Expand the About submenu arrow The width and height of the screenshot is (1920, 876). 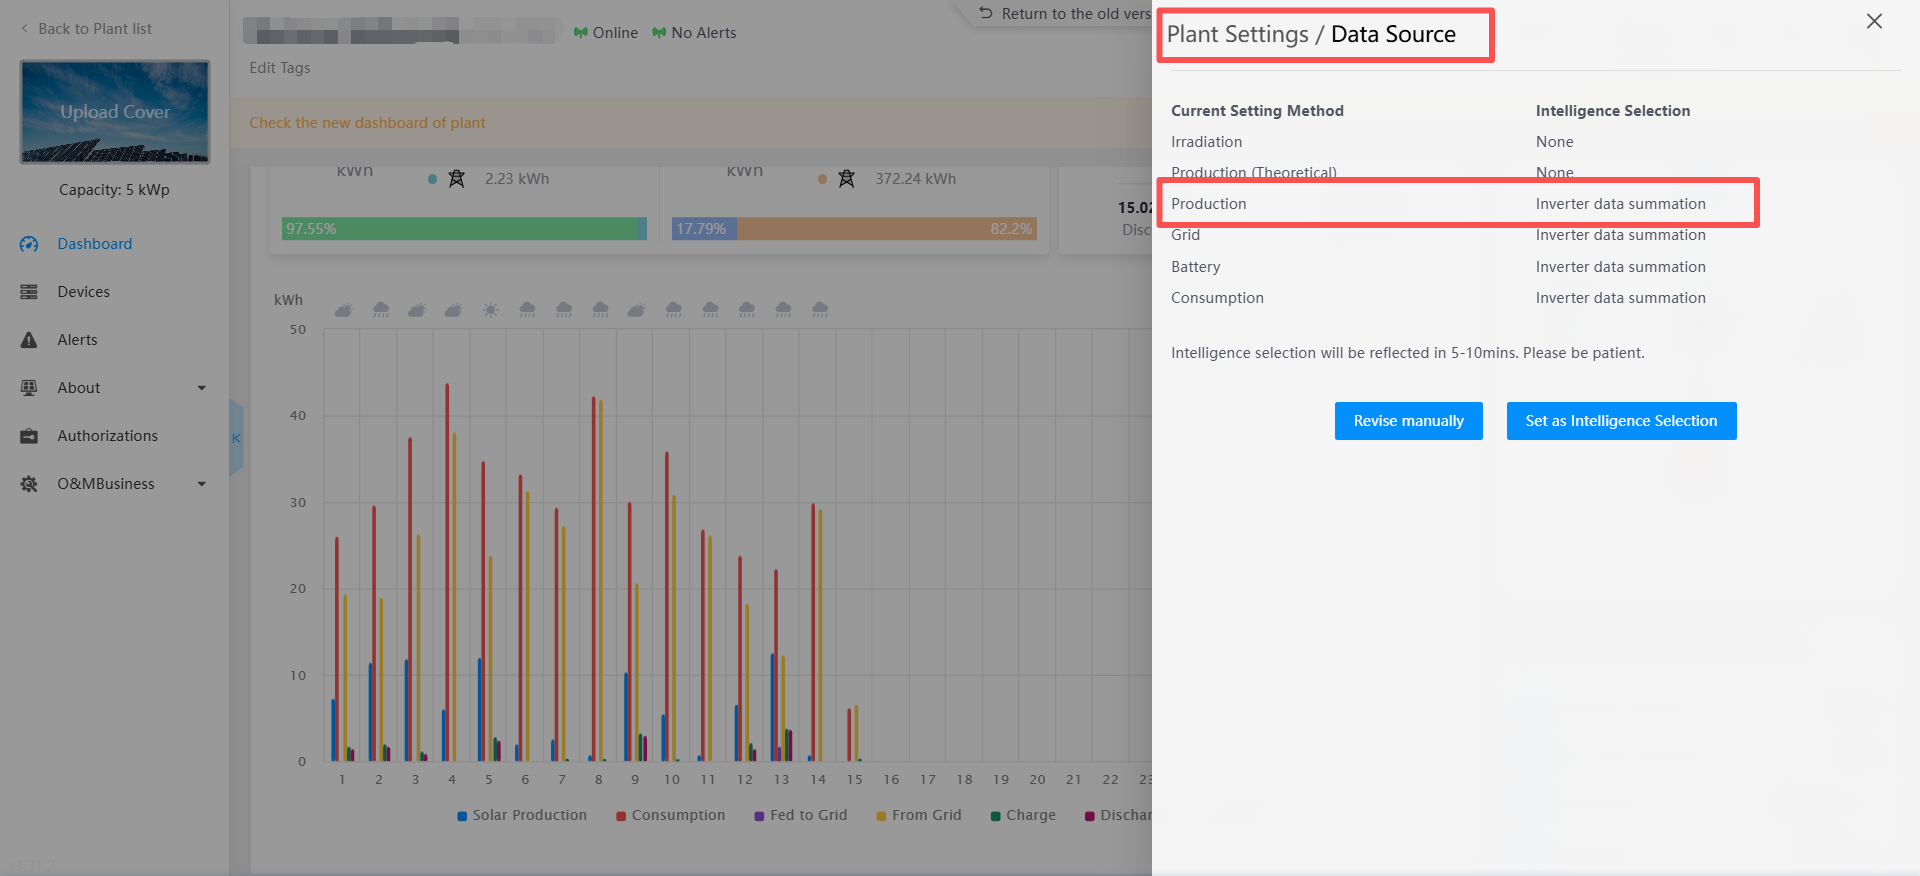[x=202, y=388]
